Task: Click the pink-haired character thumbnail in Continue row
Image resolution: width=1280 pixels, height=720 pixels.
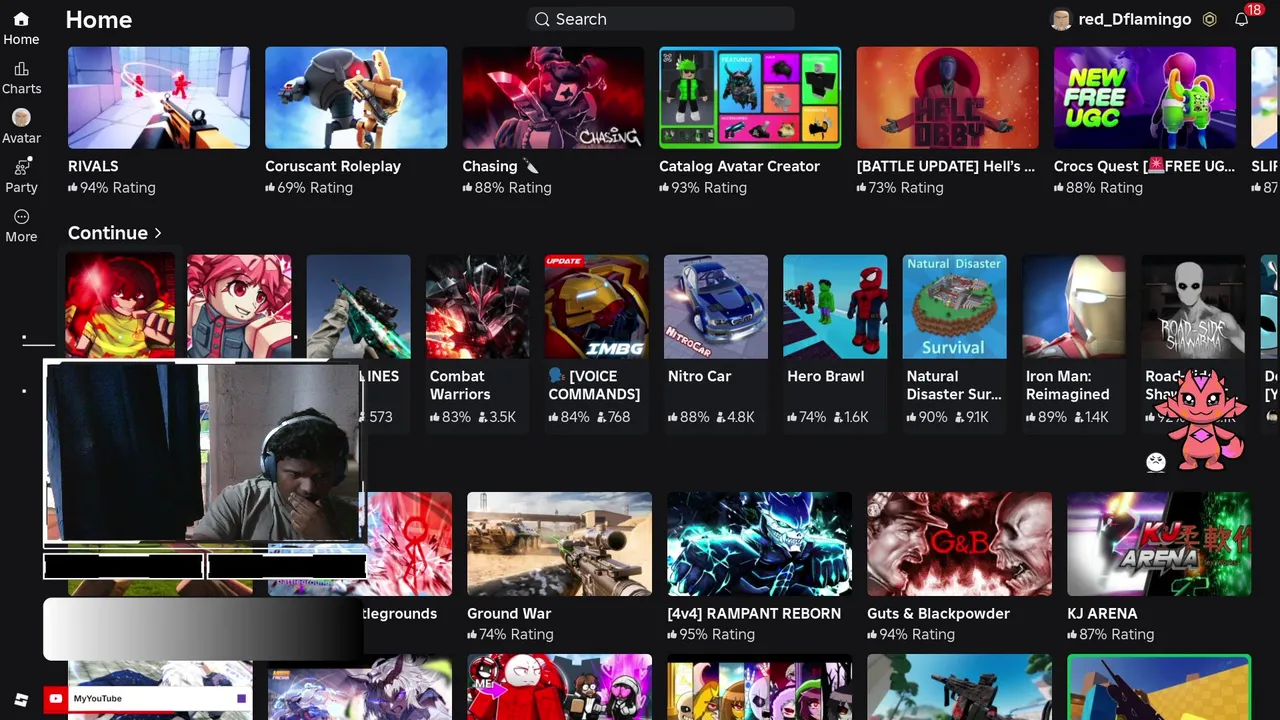Action: tap(239, 306)
